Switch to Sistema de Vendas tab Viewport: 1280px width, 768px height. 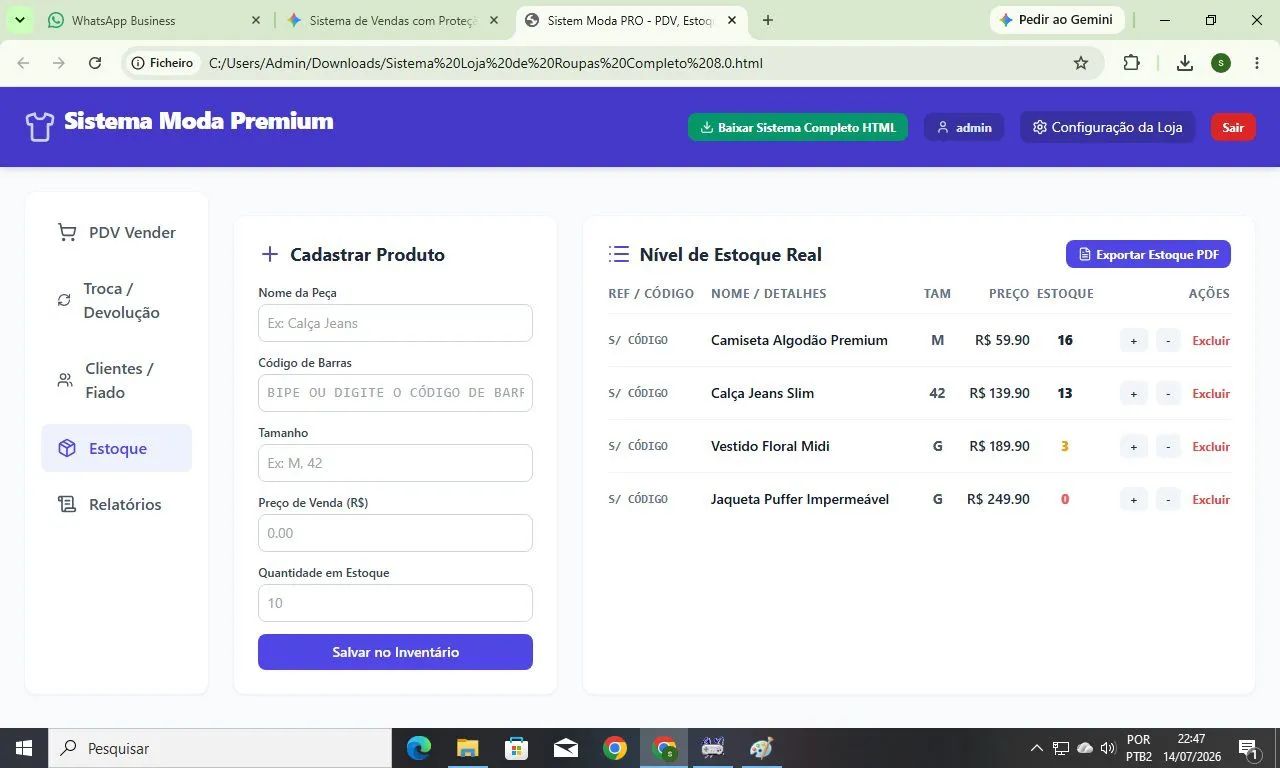click(x=392, y=20)
